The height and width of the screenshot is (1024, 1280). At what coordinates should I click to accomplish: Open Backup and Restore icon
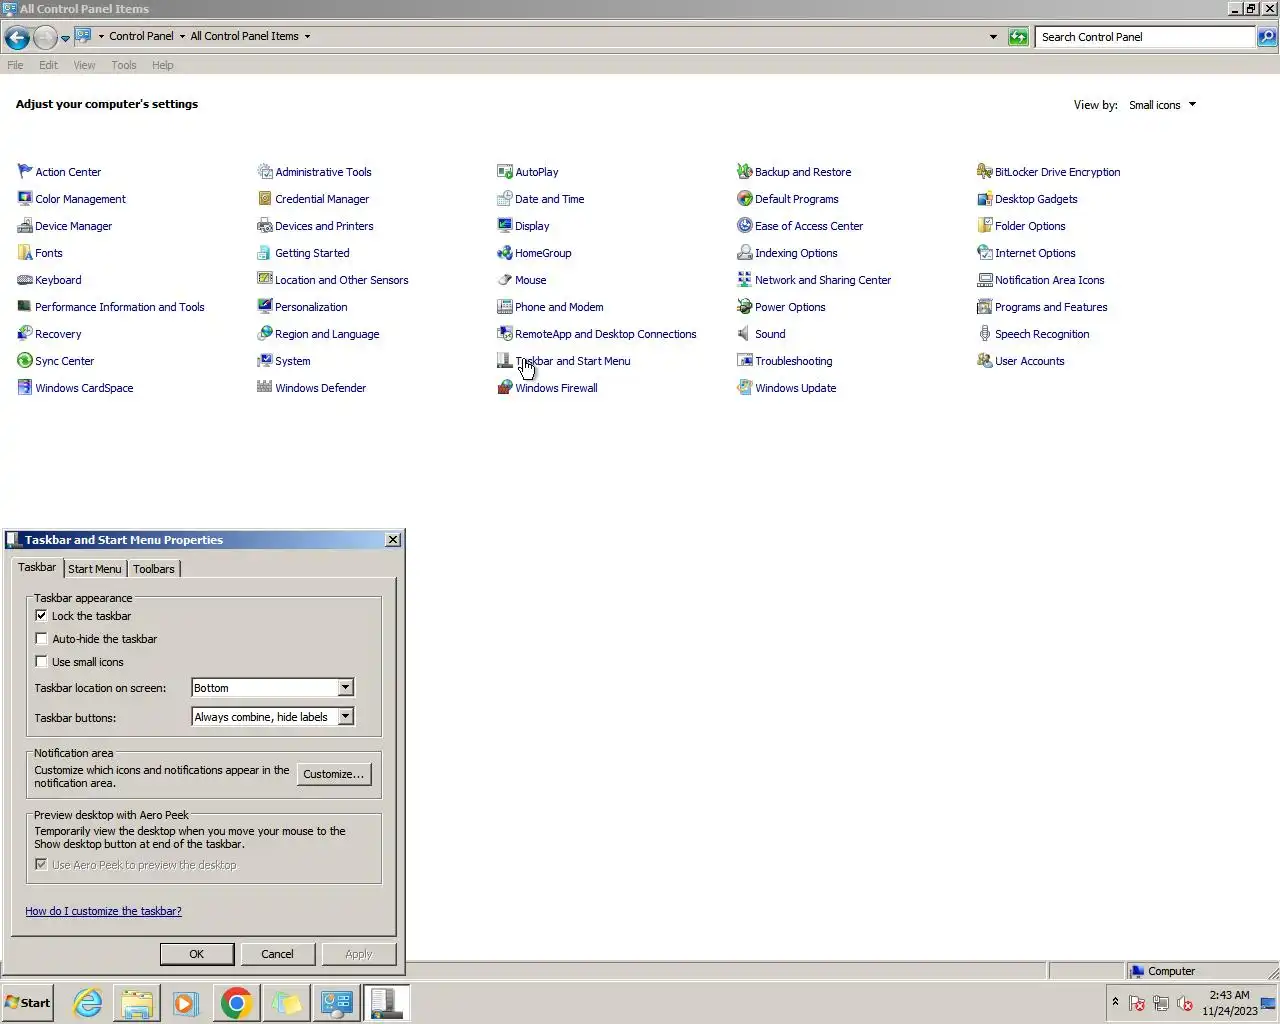(x=745, y=172)
